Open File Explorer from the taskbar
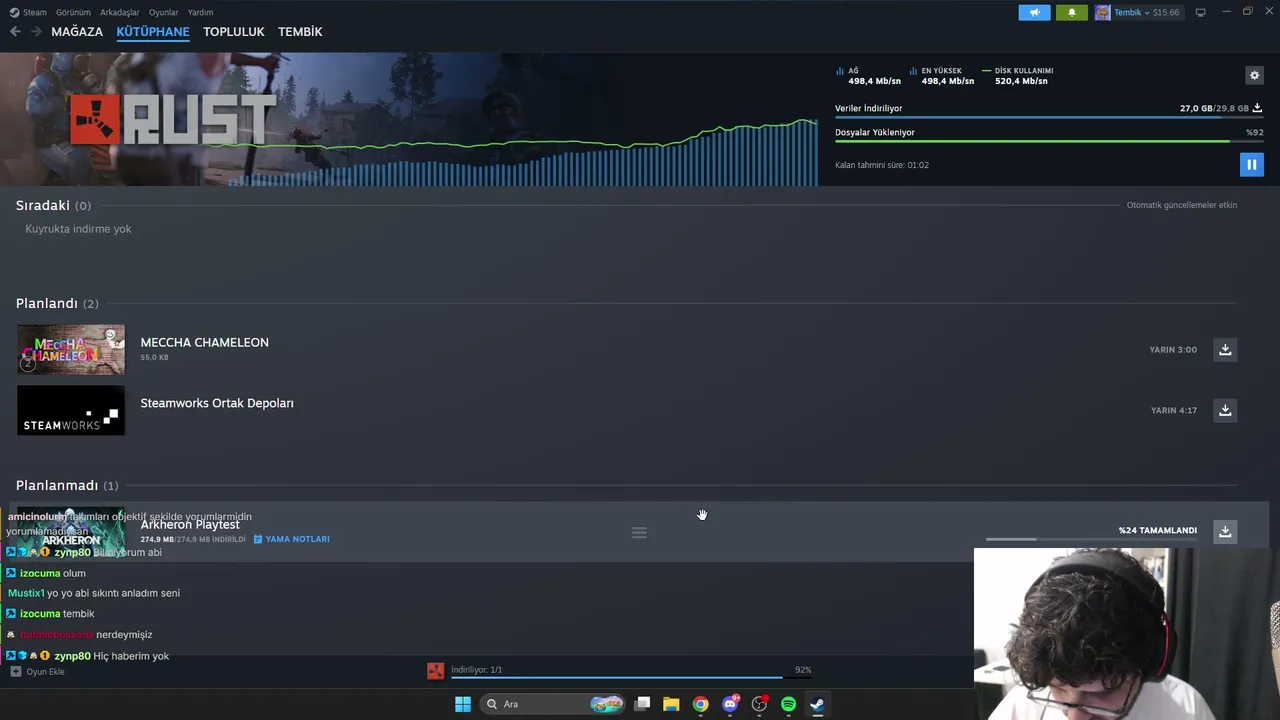 (x=671, y=704)
